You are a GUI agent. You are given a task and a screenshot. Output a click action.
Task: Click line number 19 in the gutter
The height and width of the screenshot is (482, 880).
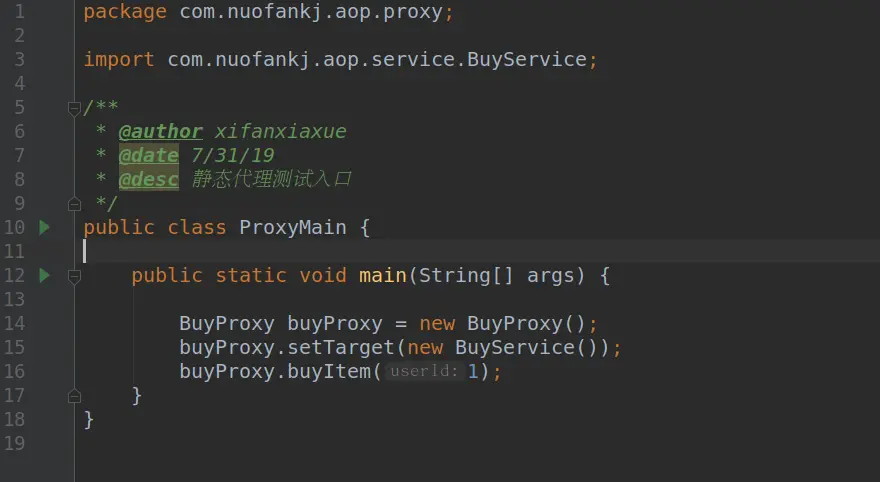click(14, 443)
